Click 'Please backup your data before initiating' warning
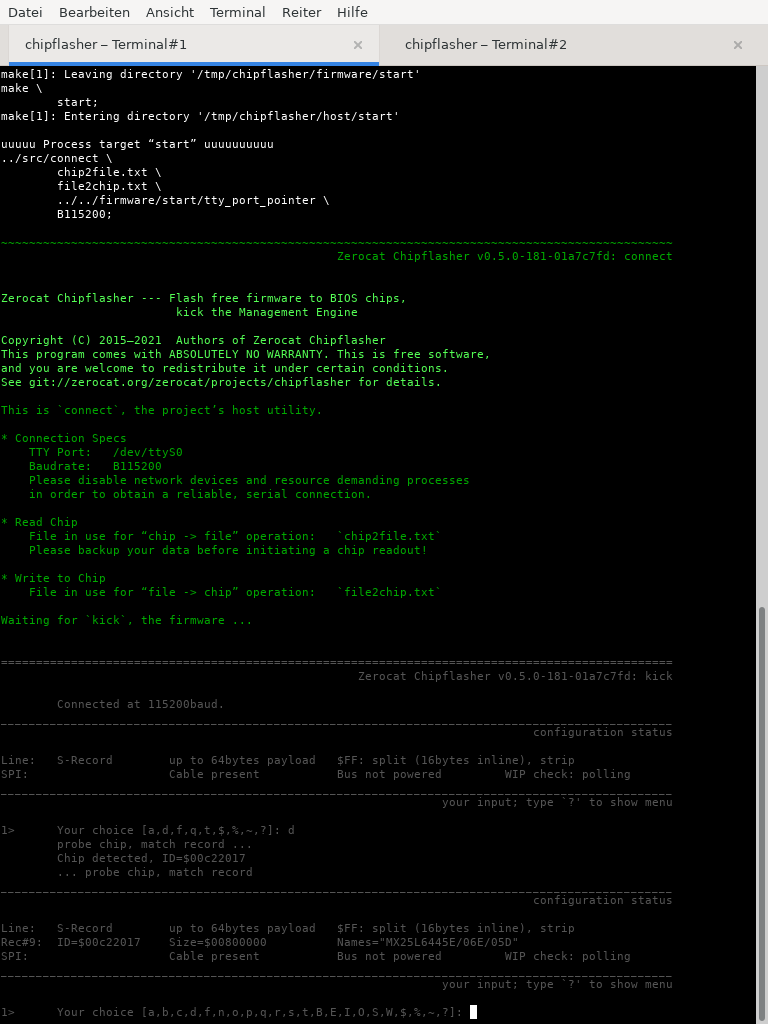Screen dimensions: 768x1024 tap(228, 550)
